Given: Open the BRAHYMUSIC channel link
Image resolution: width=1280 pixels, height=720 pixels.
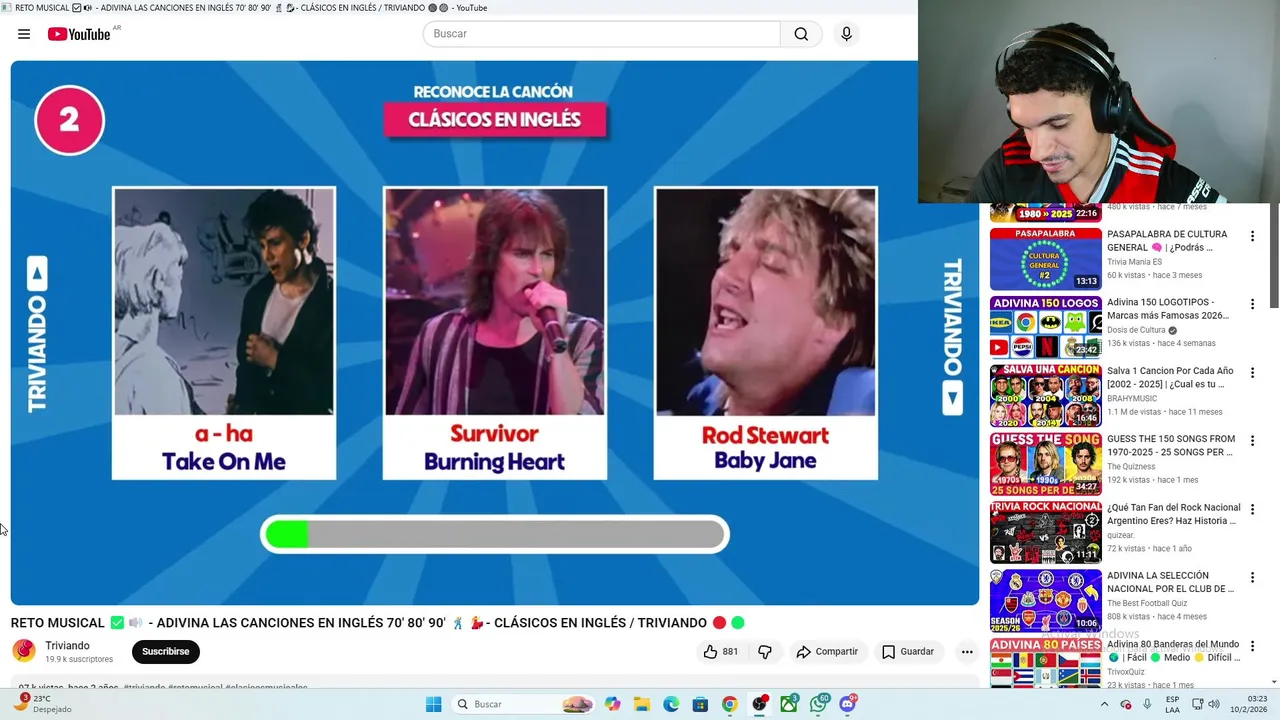Looking at the screenshot, I should click(1132, 398).
